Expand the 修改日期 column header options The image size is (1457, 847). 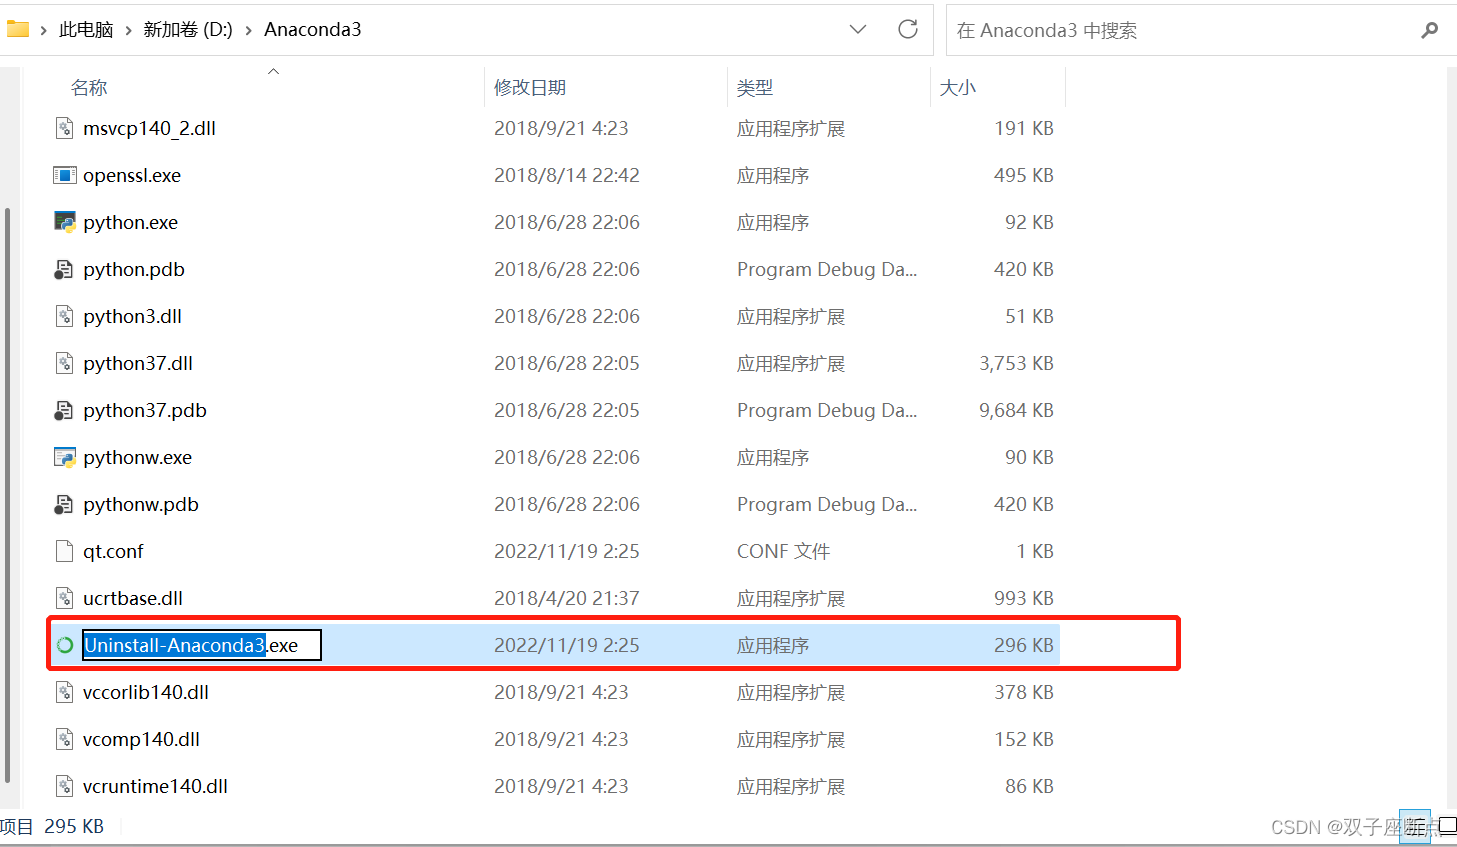point(529,87)
